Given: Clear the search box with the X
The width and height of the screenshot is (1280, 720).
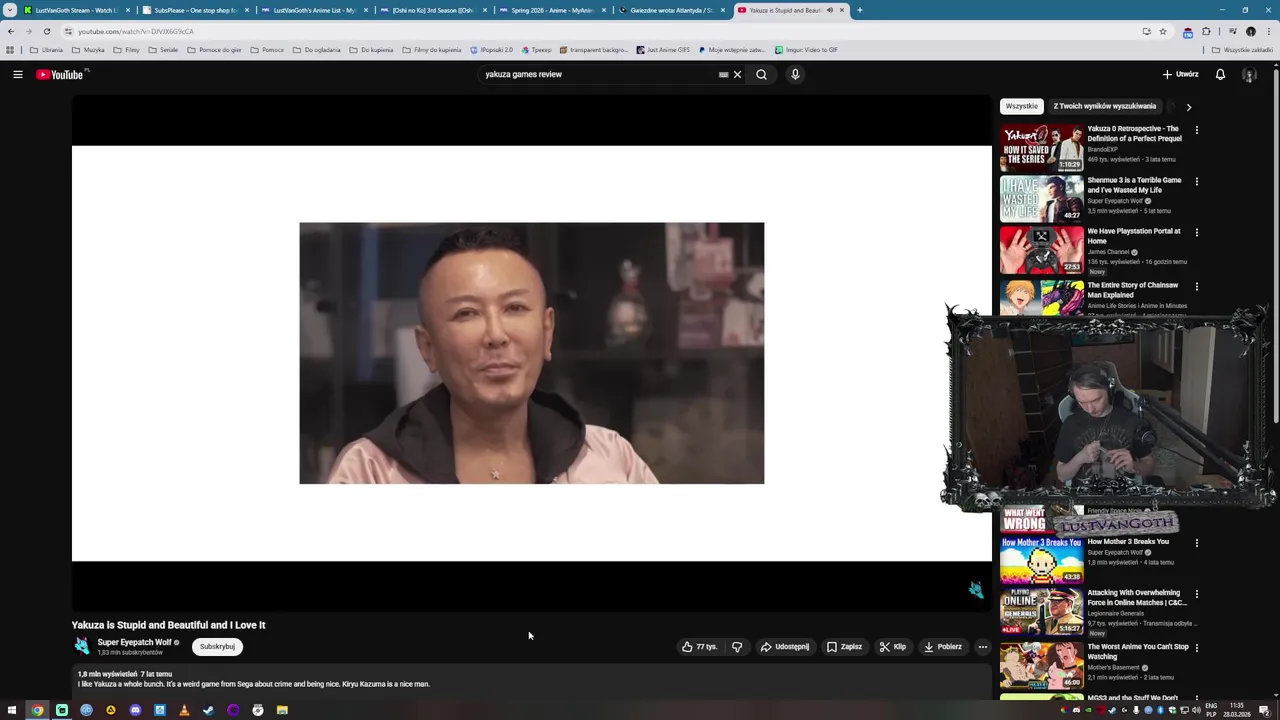Looking at the screenshot, I should (738, 74).
